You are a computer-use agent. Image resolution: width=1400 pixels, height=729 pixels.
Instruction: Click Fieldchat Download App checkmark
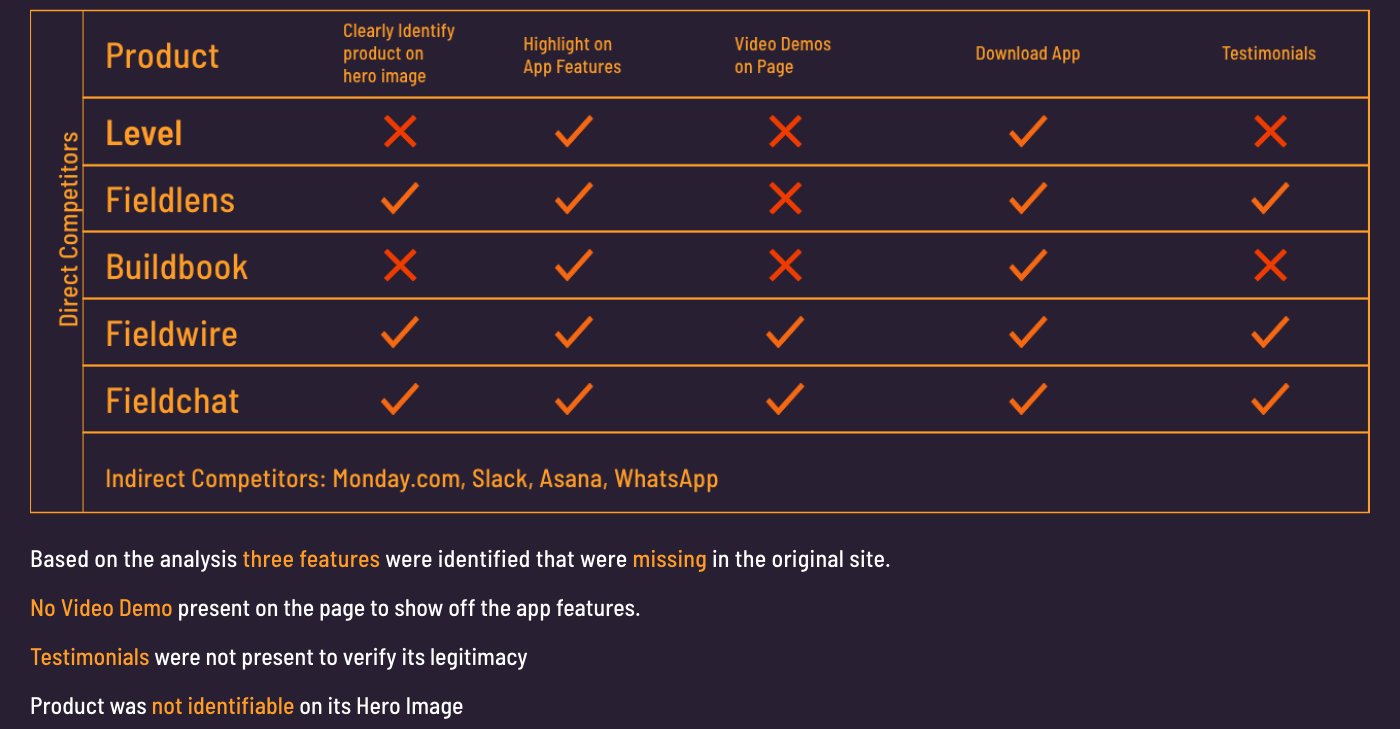click(x=1028, y=399)
